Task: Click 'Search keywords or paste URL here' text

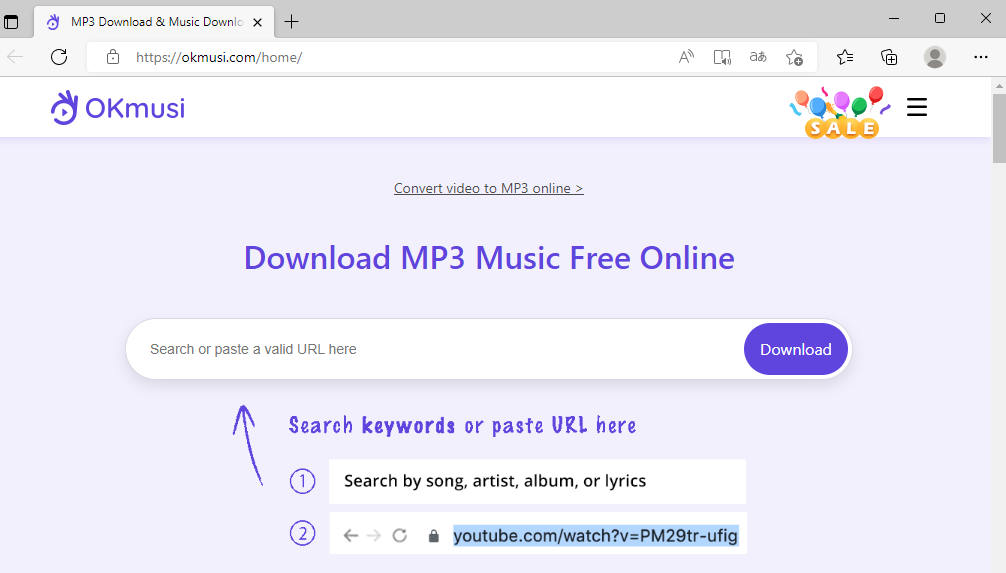Action: [462, 425]
